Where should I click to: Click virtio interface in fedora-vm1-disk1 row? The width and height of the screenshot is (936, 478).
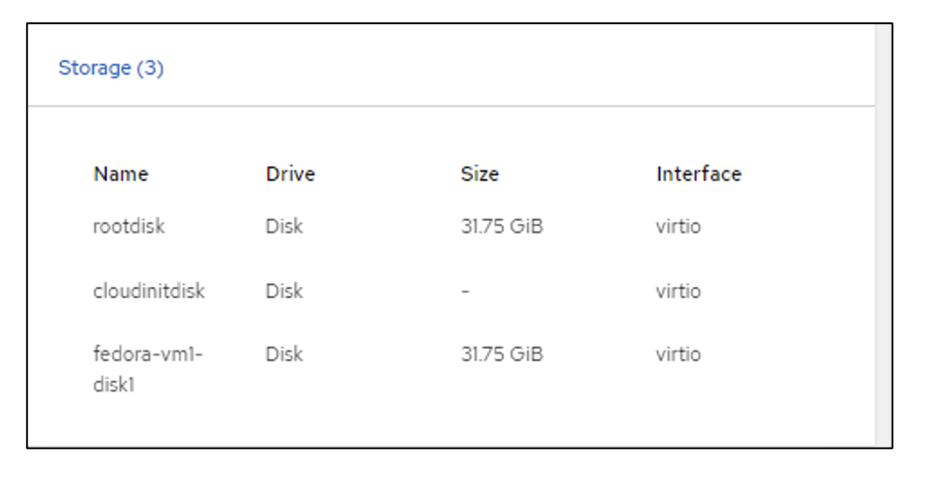click(x=678, y=354)
